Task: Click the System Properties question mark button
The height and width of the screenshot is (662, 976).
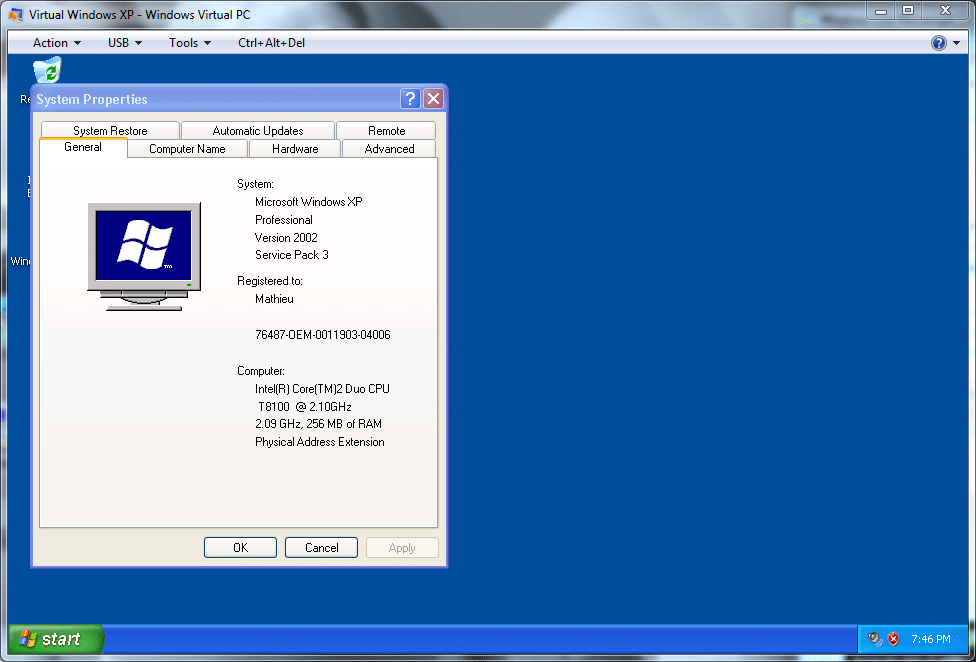Action: pos(410,99)
